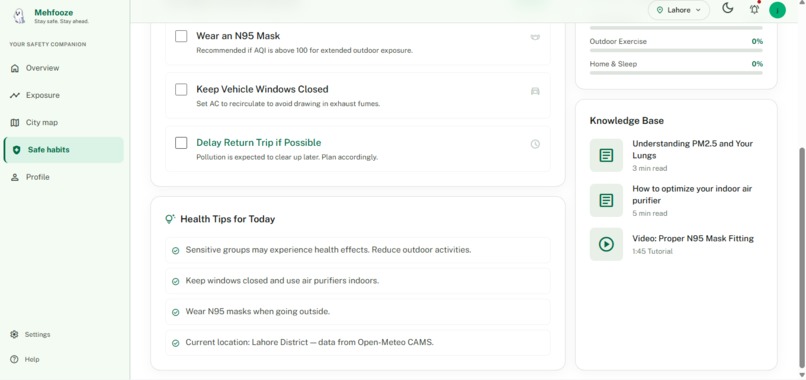This screenshot has width=806, height=380.
Task: Check the Delay Return Trip checkbox
Action: point(181,142)
